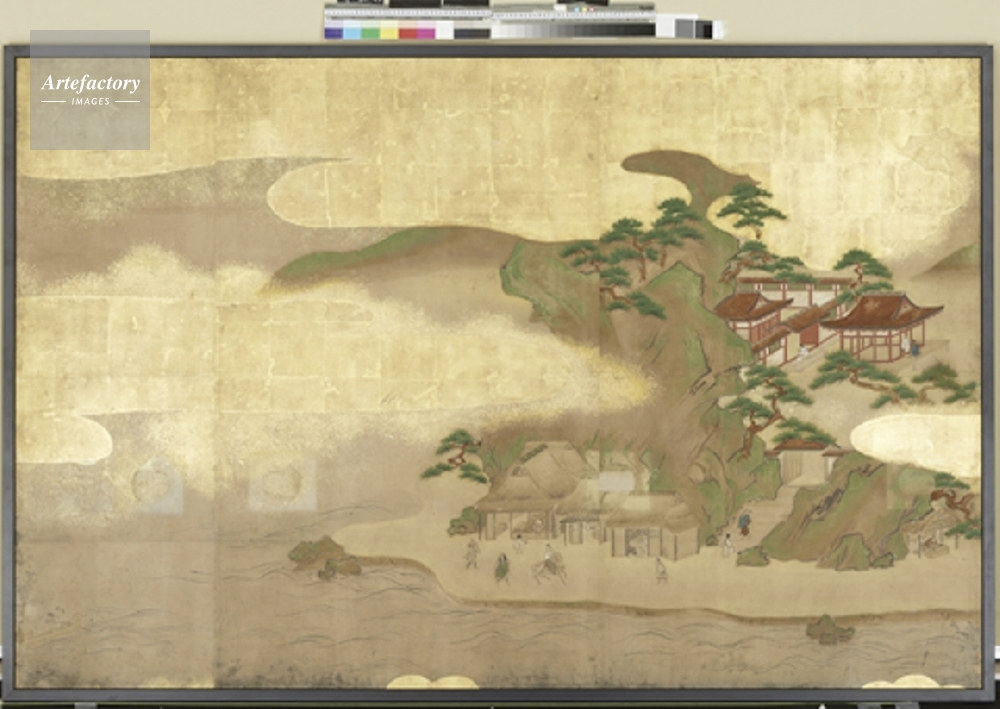Screen dimensions: 1000x709
Task: Click the pine tree atop the hill peak
Action: [752, 206]
